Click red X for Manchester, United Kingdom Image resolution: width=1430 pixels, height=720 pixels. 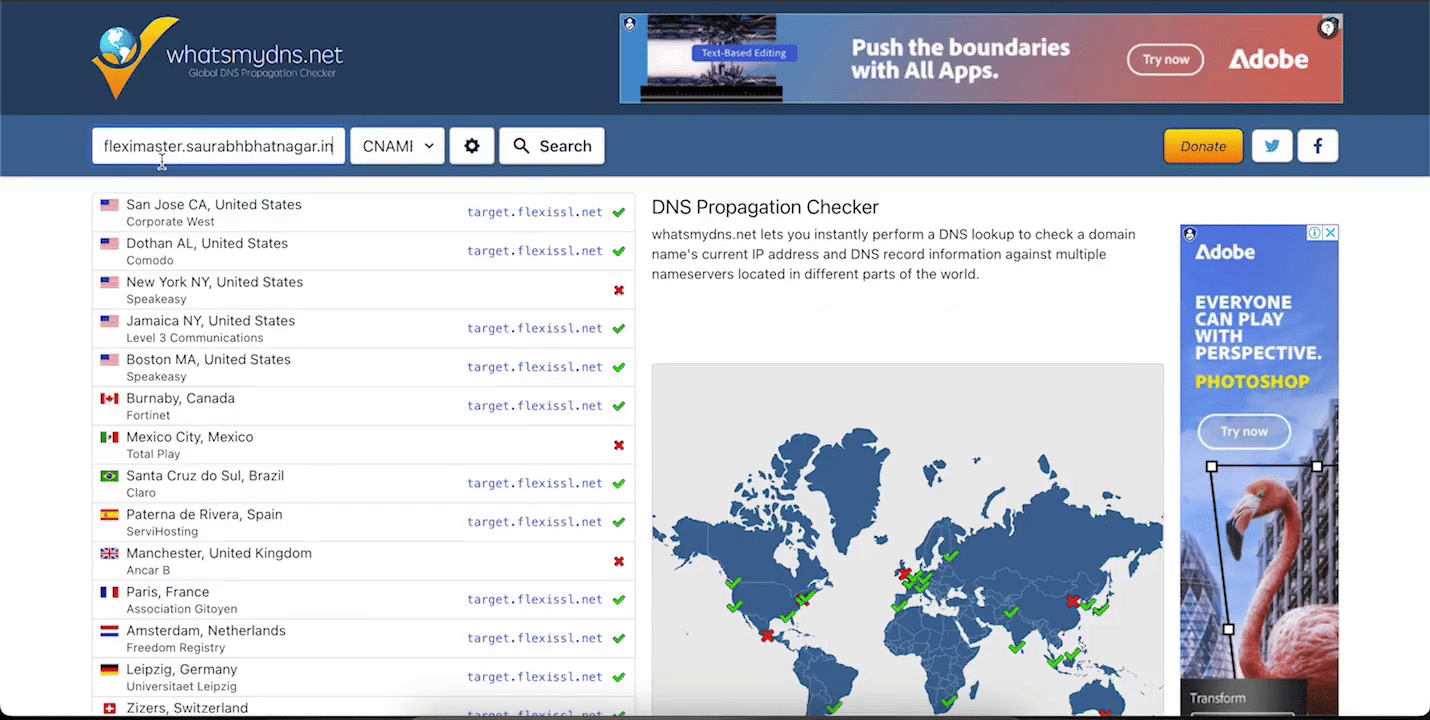(619, 561)
